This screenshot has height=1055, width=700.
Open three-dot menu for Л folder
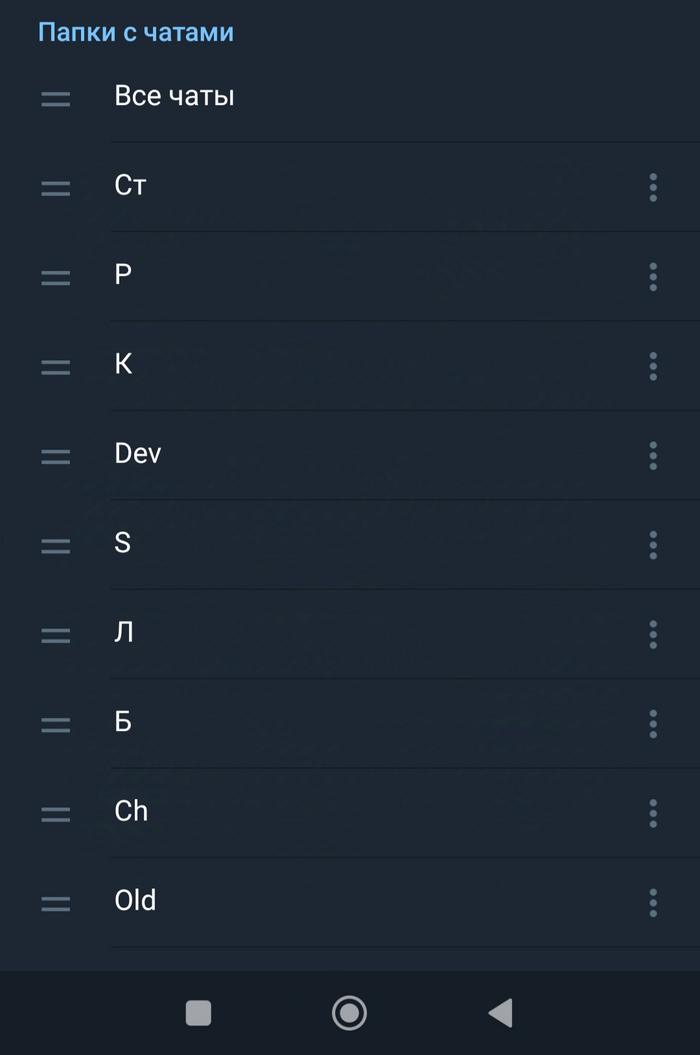[653, 634]
